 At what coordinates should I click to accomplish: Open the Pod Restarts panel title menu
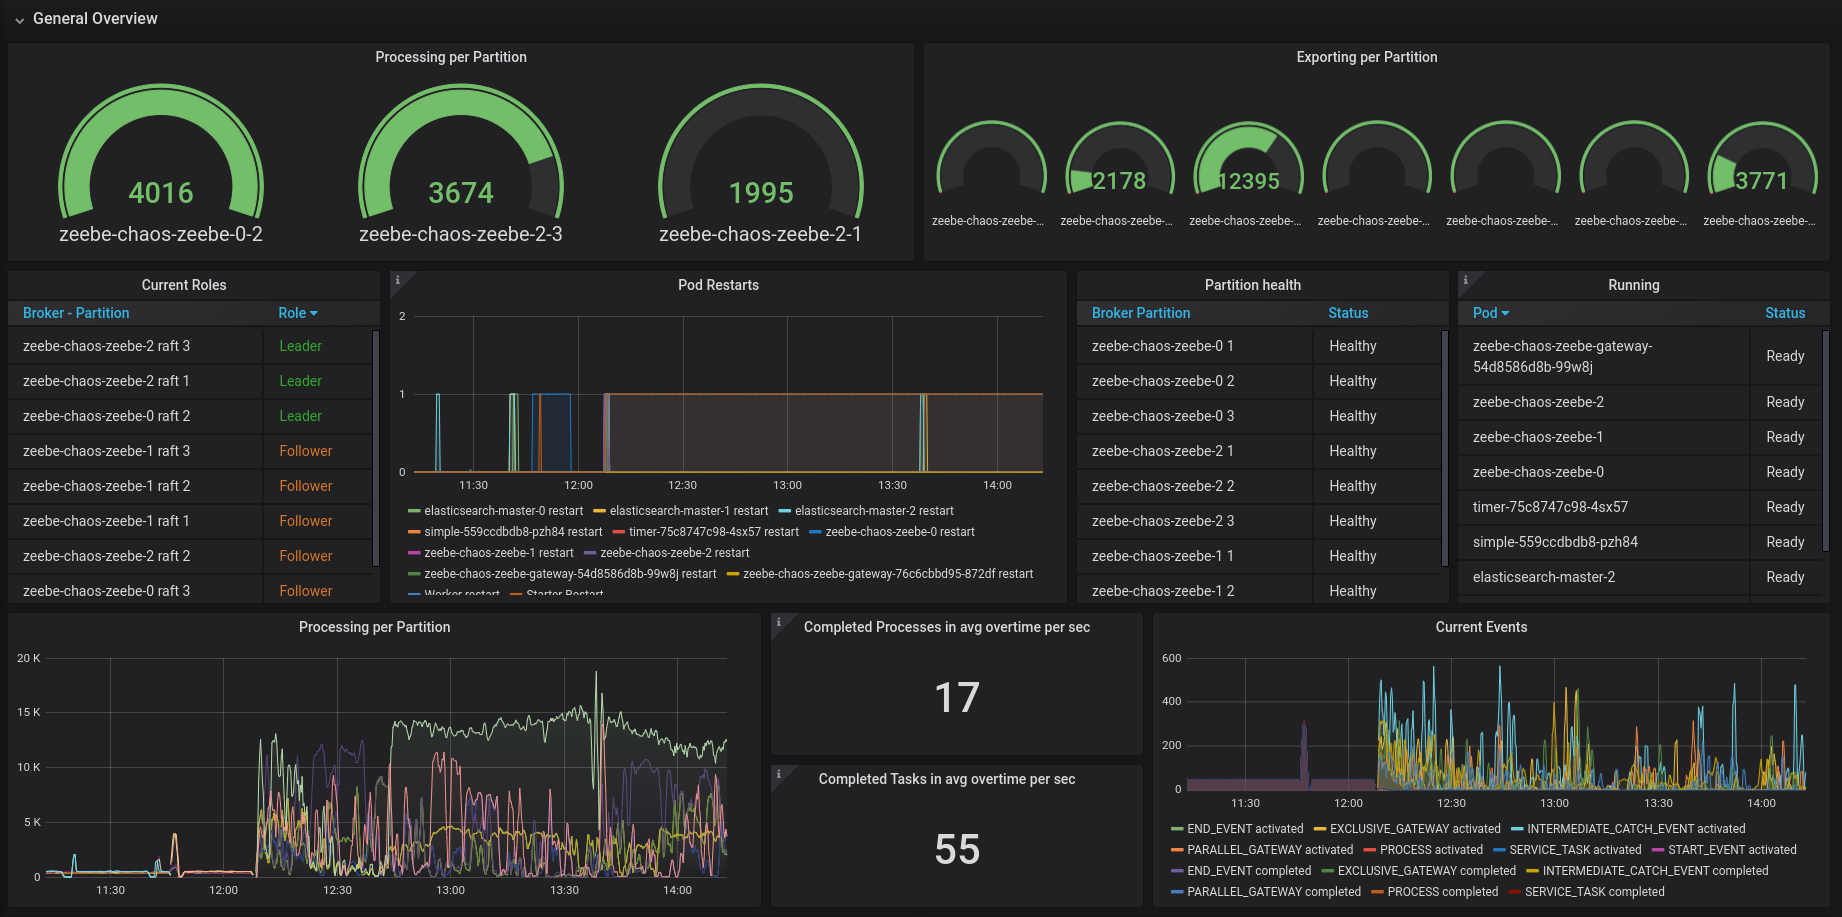point(718,285)
